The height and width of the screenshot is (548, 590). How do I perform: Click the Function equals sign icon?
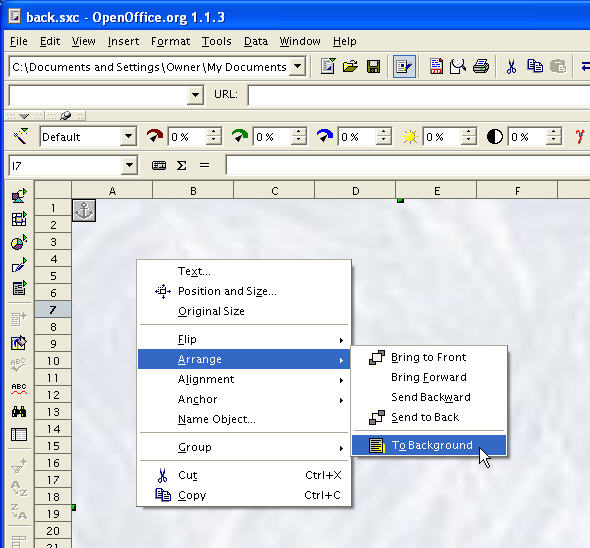click(204, 165)
